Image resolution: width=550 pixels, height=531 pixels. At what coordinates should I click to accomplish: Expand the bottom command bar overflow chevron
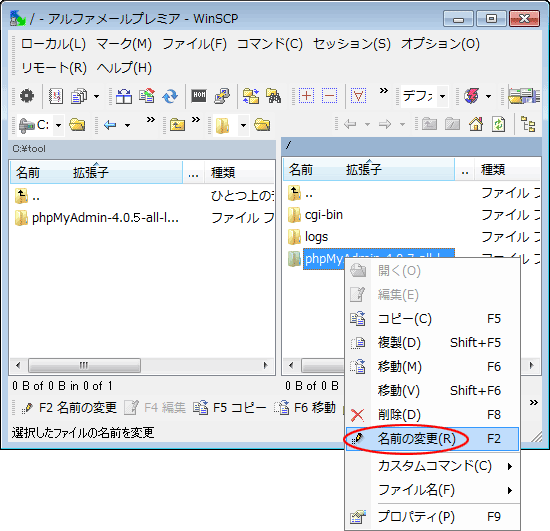(534, 403)
